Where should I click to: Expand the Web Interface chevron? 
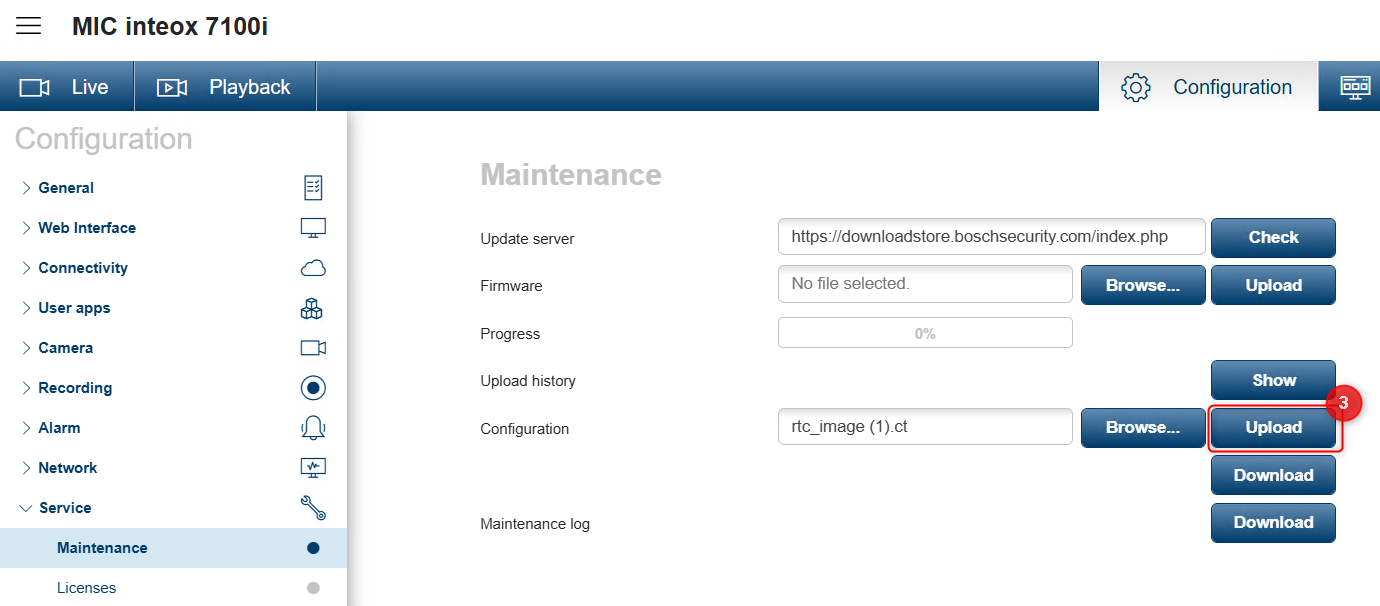26,228
